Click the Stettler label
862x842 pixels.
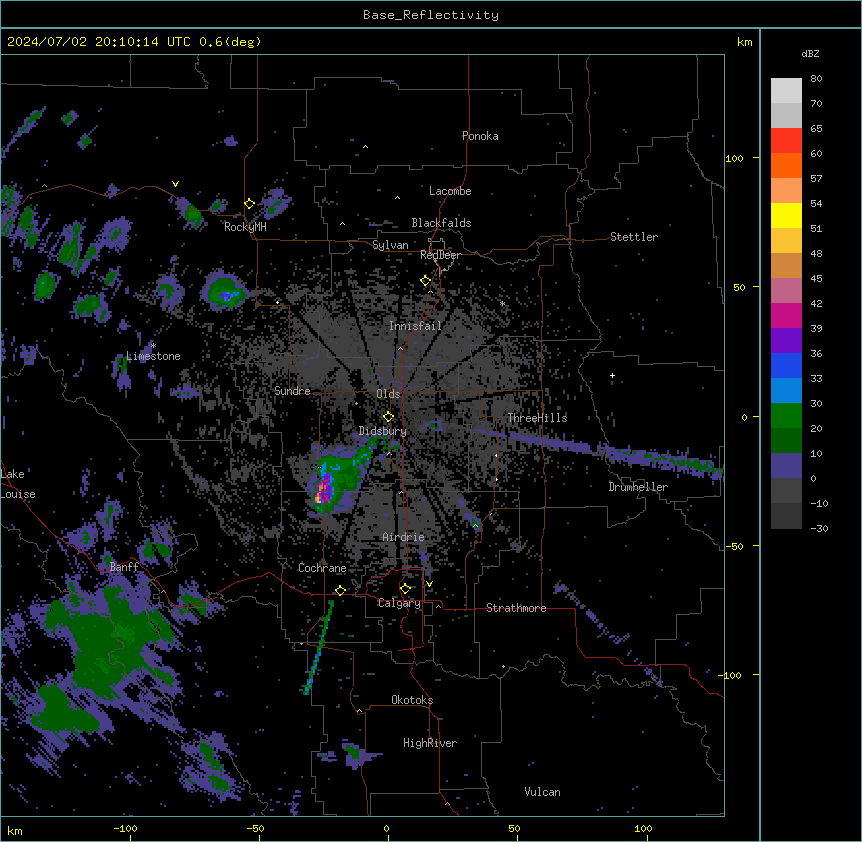(x=634, y=237)
